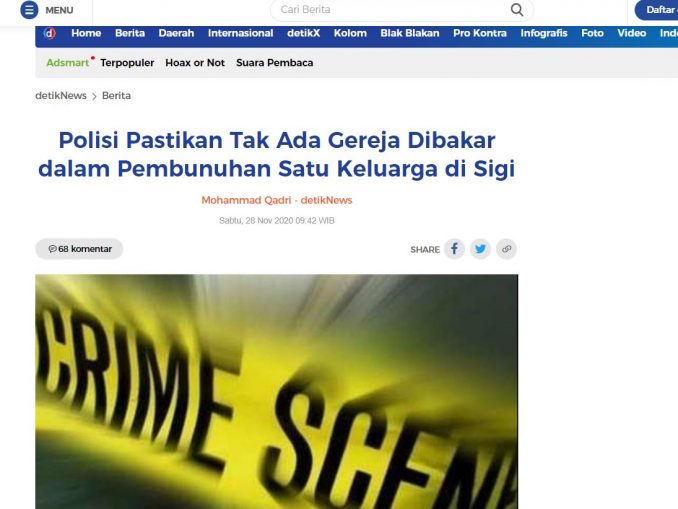Focus the Cari Berita search field

click(x=391, y=10)
